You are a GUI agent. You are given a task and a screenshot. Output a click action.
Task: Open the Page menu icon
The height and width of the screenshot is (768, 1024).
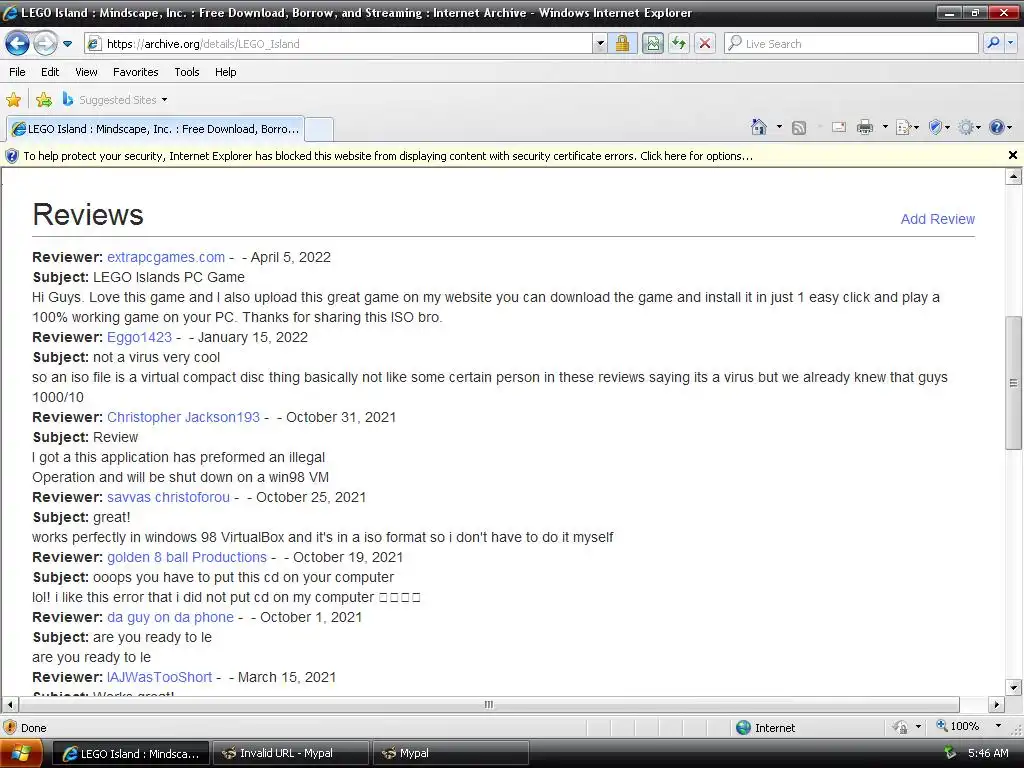pyautogui.click(x=907, y=127)
